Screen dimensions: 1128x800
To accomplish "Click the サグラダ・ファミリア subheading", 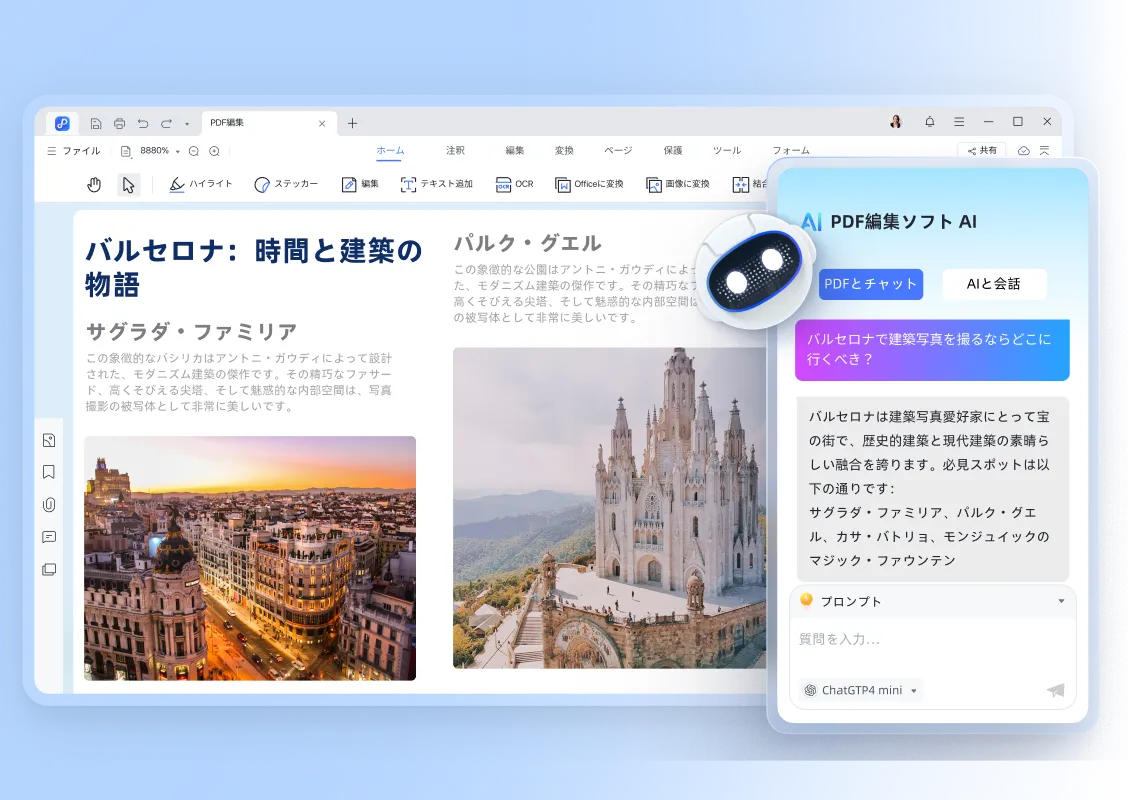I will 191,332.
